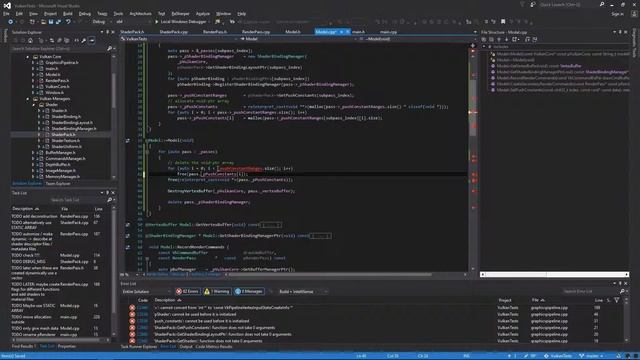This screenshot has height=360, width=640.
Task: Click the notifications flag icon in title bar
Action: click(522, 4)
